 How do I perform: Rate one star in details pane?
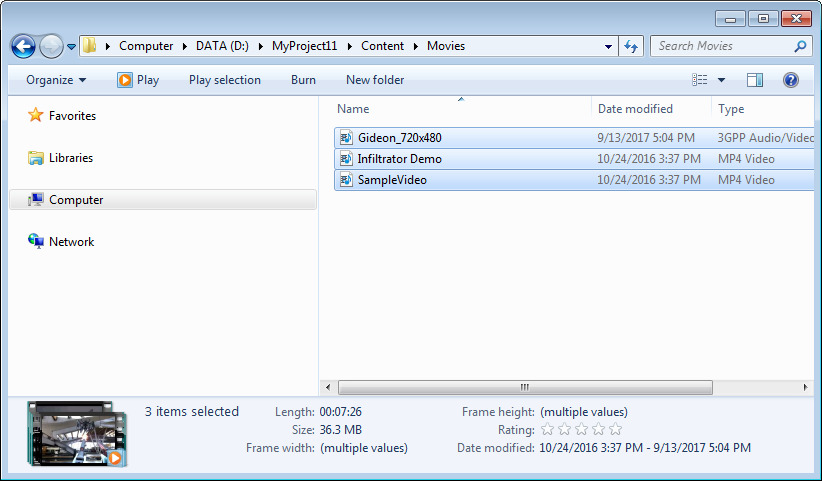tap(547, 430)
